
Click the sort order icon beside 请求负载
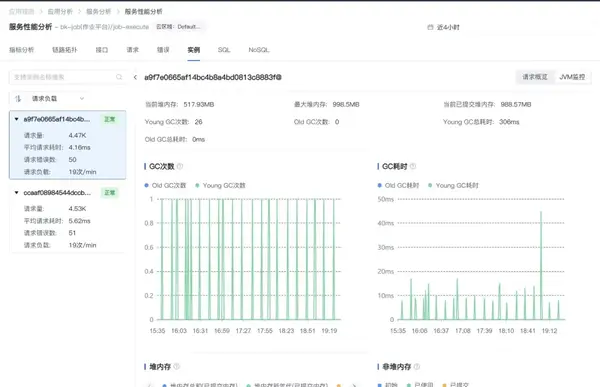[x=18, y=99]
